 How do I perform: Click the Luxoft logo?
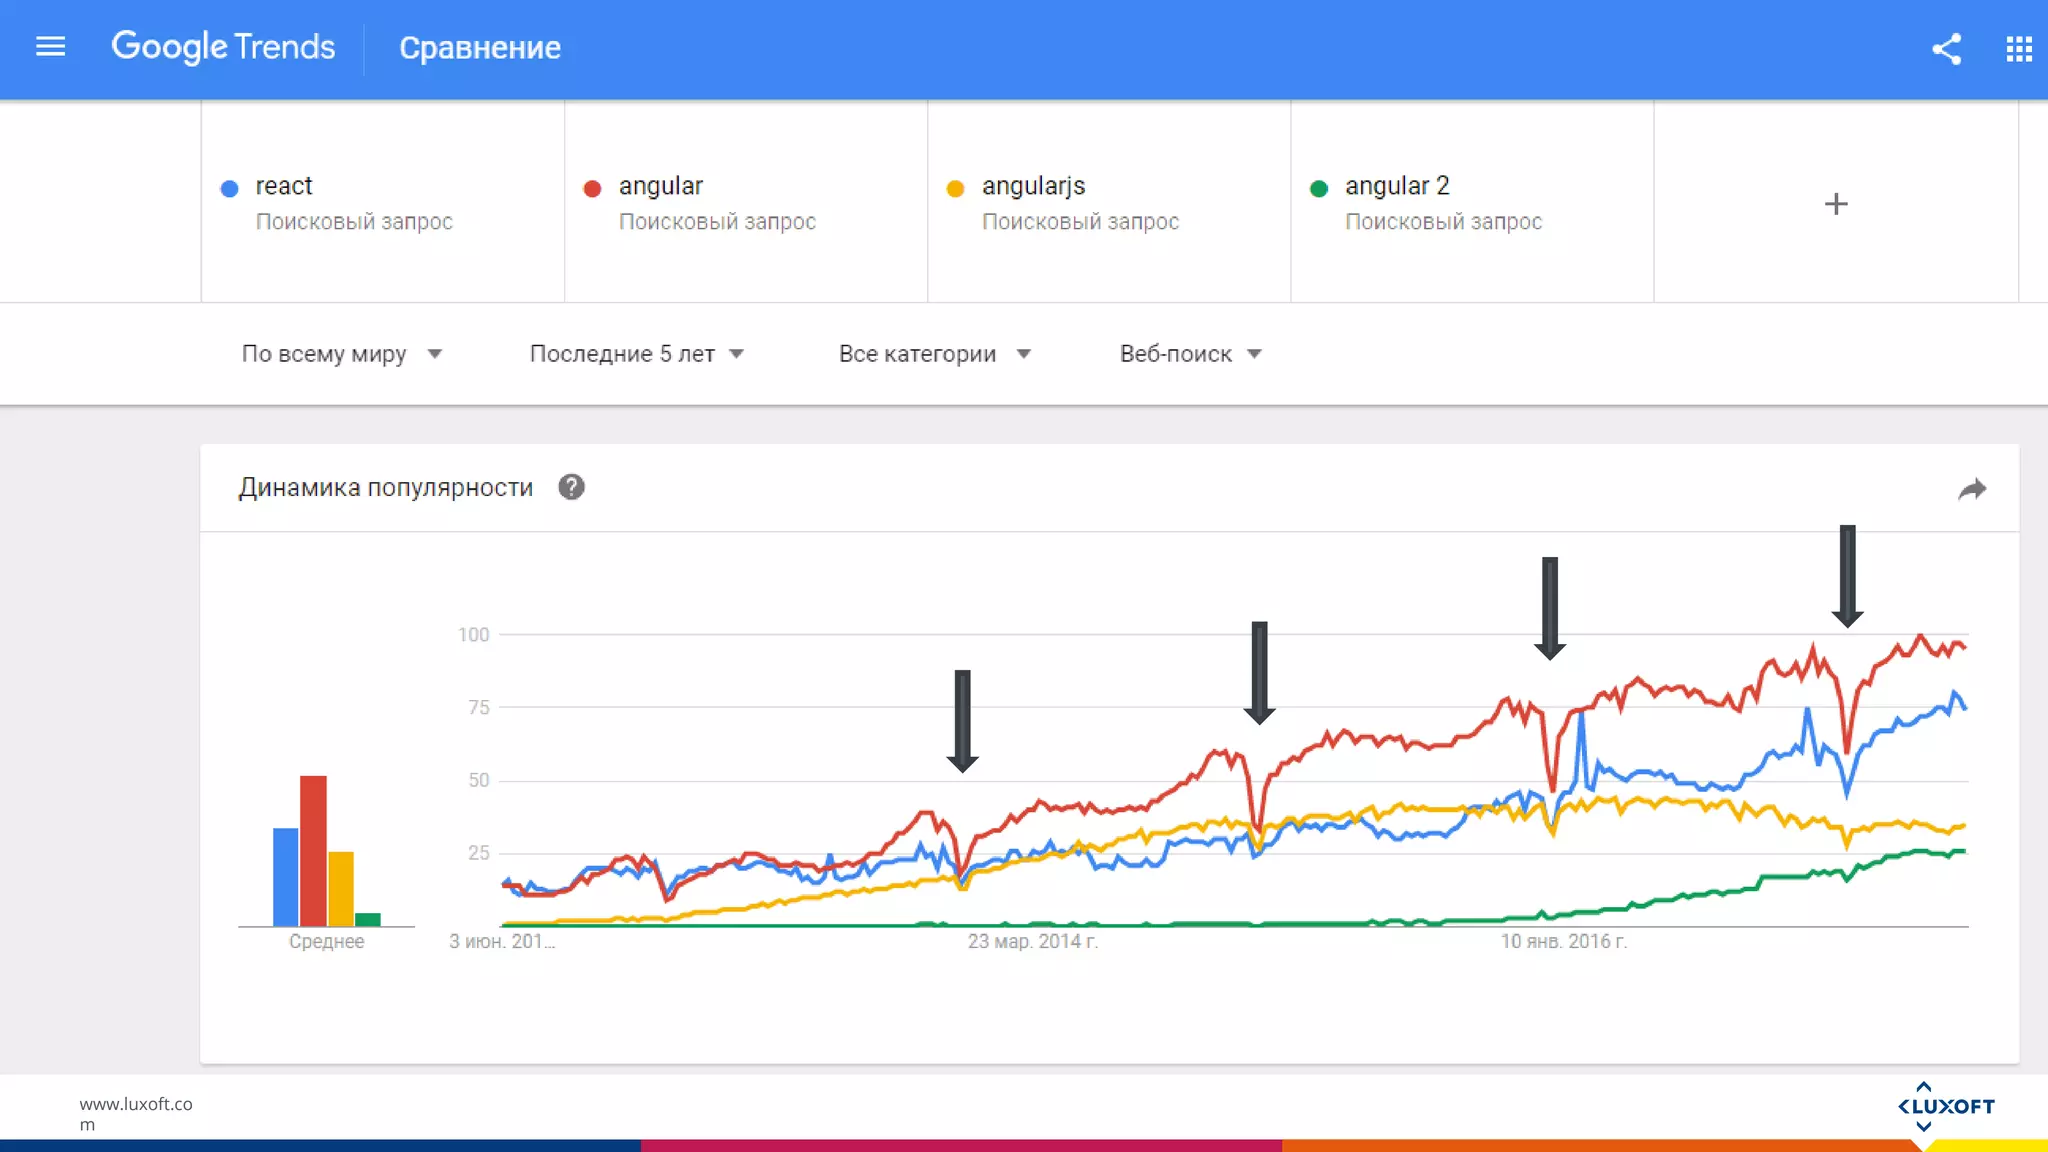(1946, 1106)
